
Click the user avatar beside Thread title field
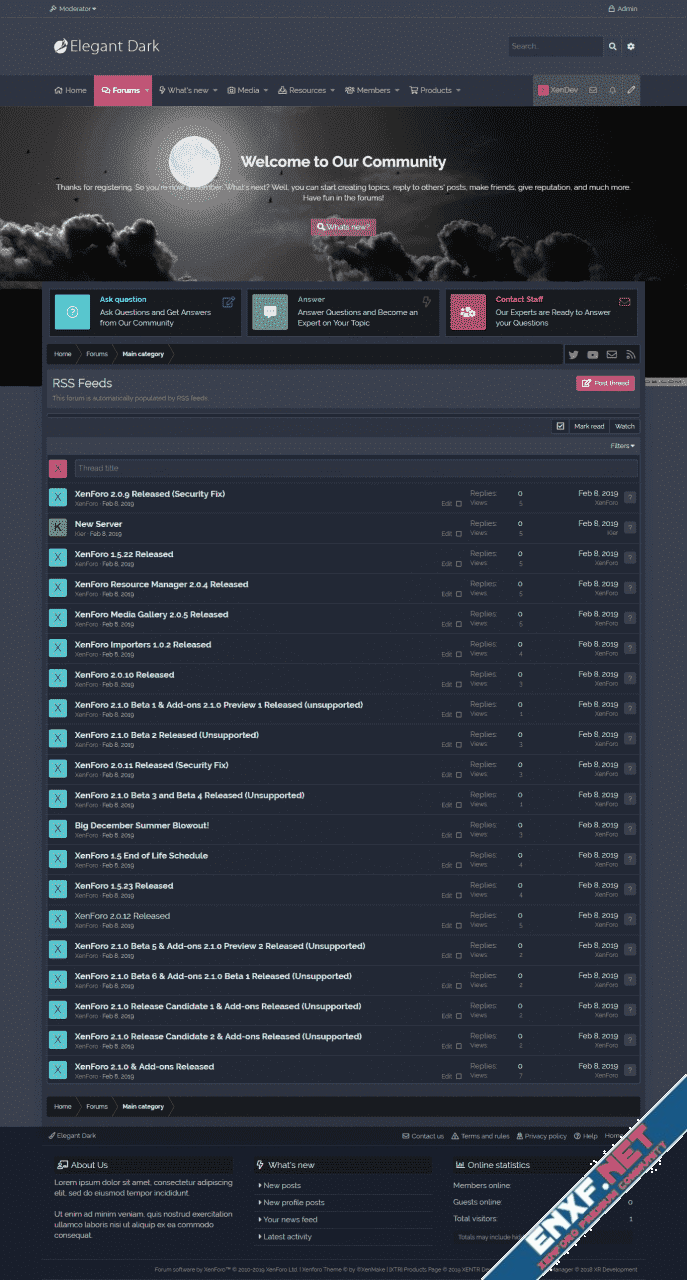58,468
